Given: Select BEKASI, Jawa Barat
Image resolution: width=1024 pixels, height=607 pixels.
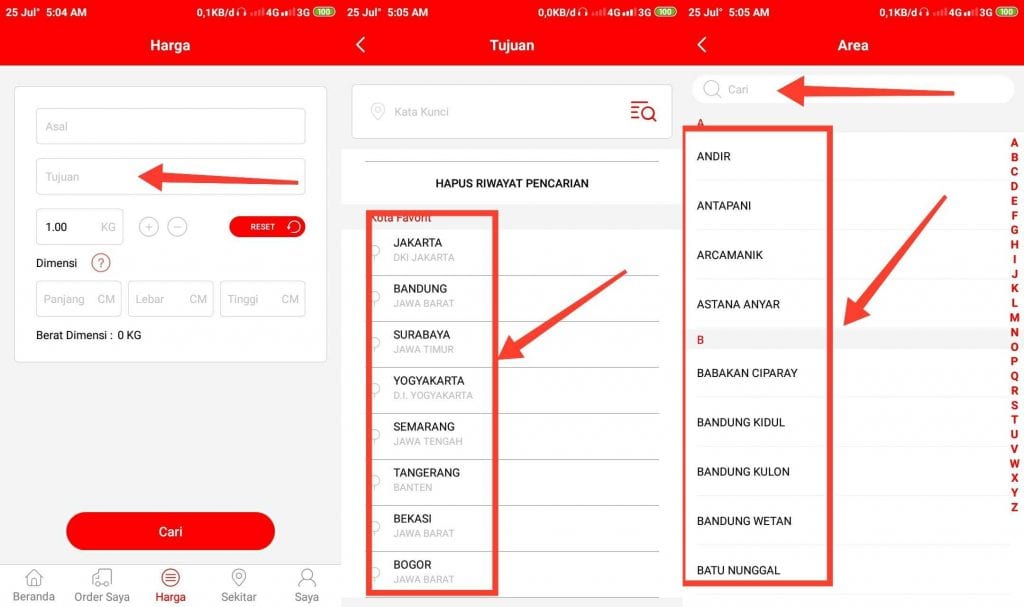Looking at the screenshot, I should pyautogui.click(x=512, y=525).
